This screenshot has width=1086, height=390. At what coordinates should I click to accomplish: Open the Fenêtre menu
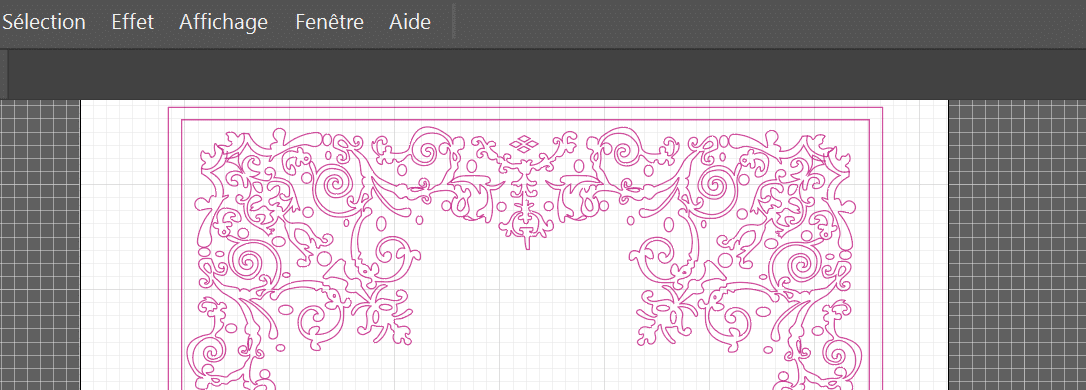pyautogui.click(x=329, y=22)
